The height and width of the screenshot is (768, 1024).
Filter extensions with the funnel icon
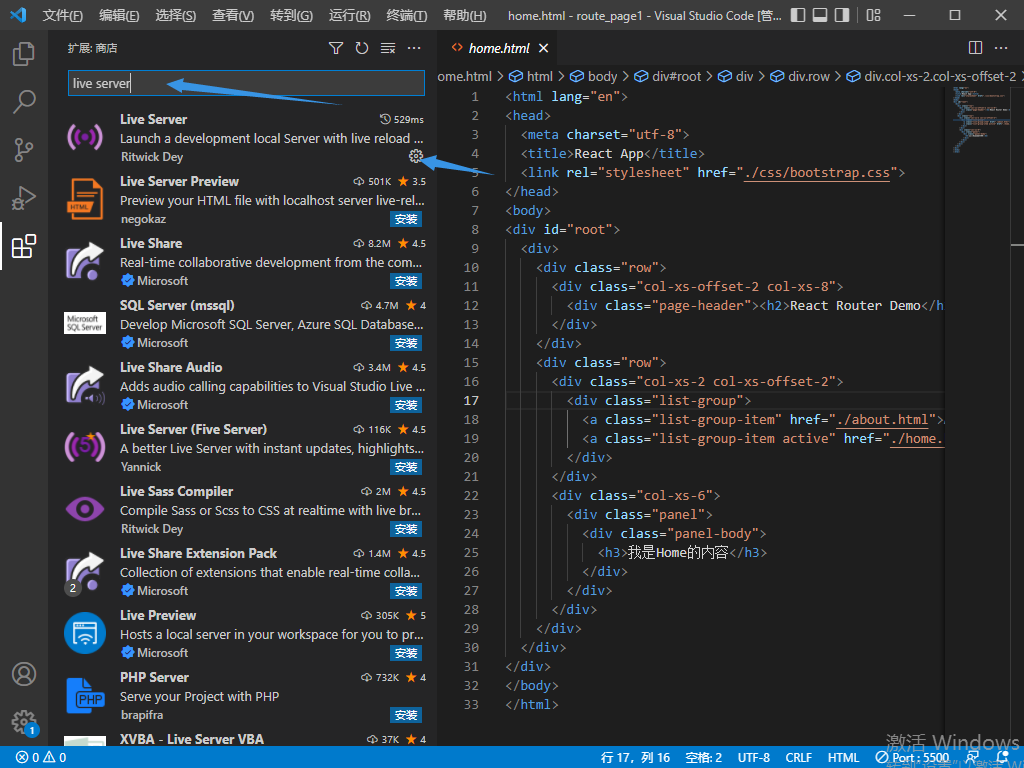(336, 48)
